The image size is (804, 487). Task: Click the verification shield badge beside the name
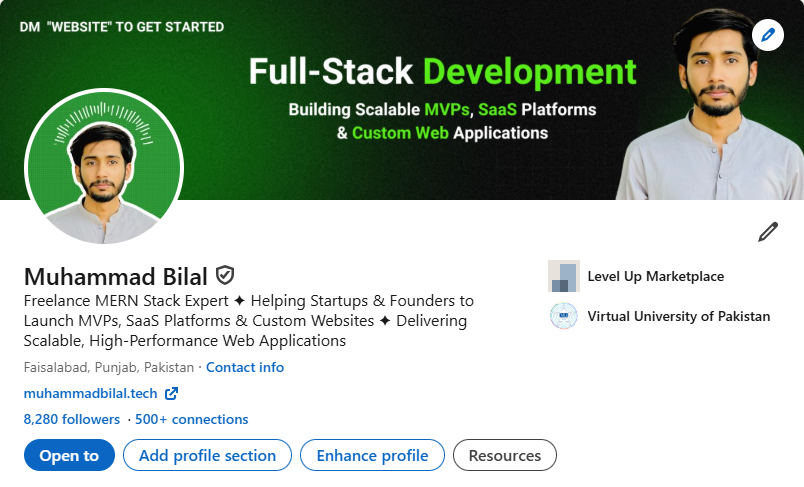coord(225,275)
